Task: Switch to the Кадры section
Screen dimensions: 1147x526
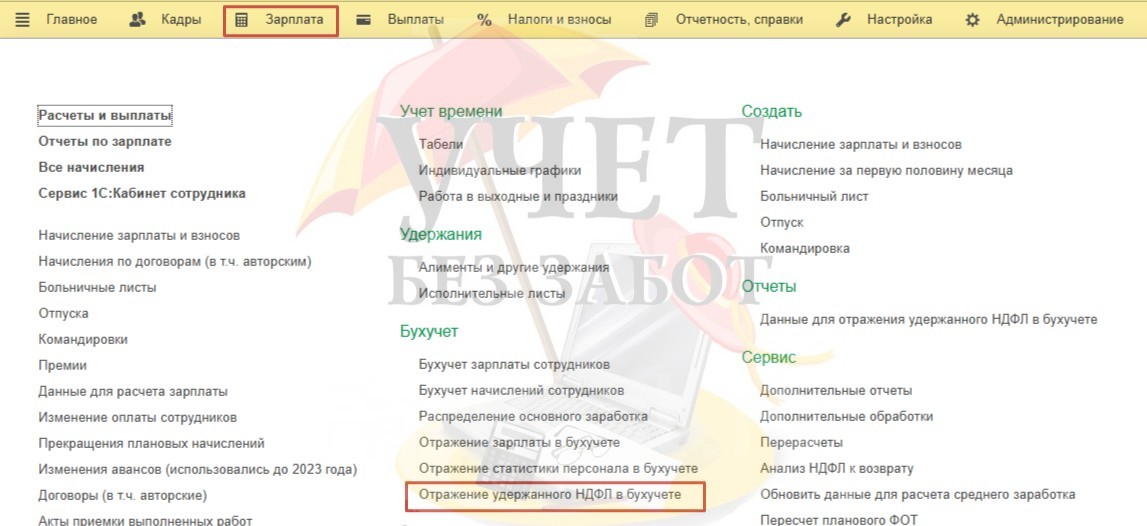Action: (181, 20)
